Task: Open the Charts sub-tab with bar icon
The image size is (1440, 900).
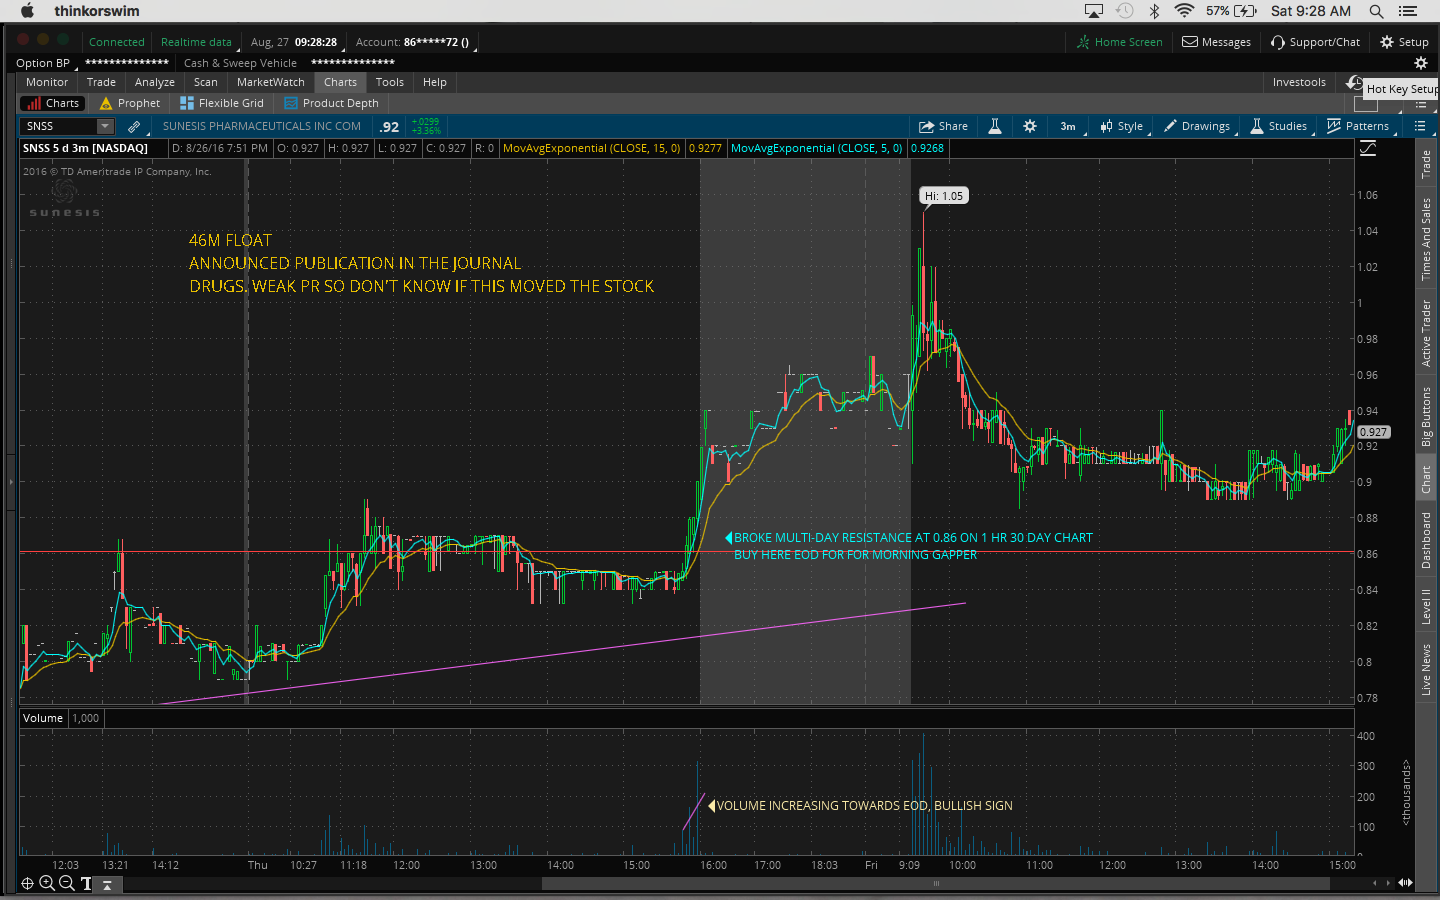Action: click(54, 103)
